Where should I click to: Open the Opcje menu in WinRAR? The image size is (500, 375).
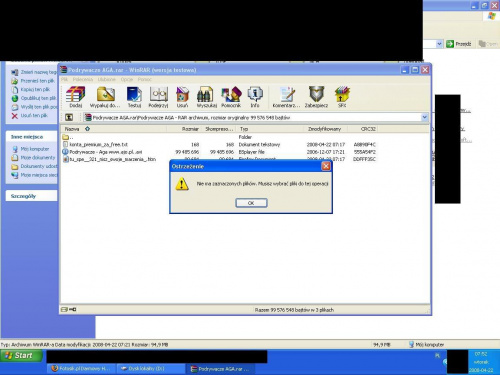(x=127, y=79)
